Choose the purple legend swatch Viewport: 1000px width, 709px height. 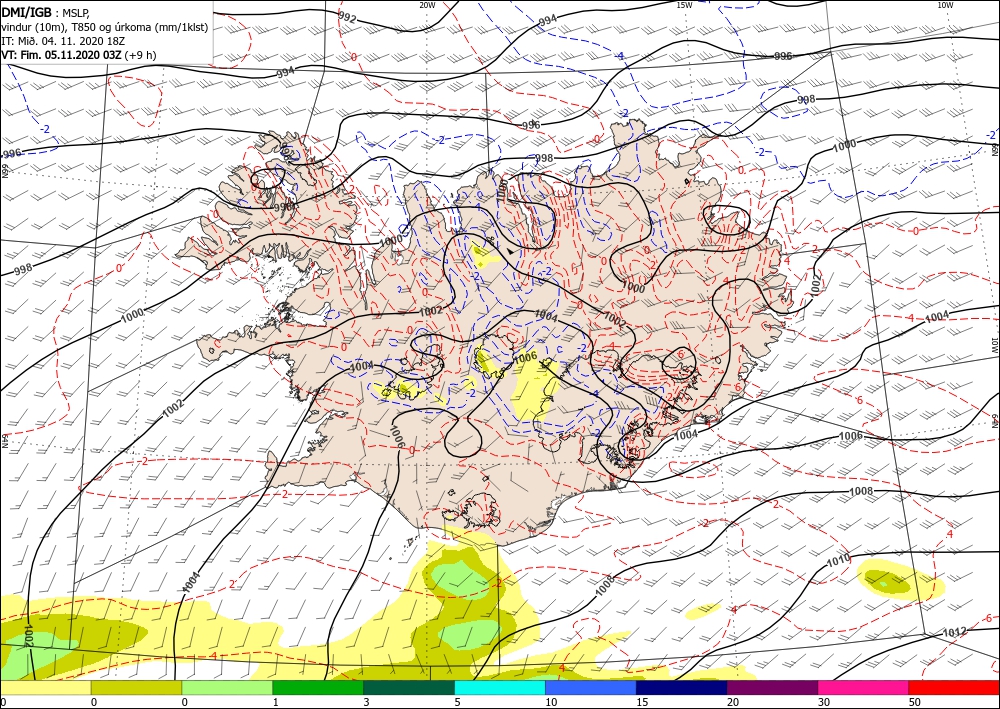point(772,687)
